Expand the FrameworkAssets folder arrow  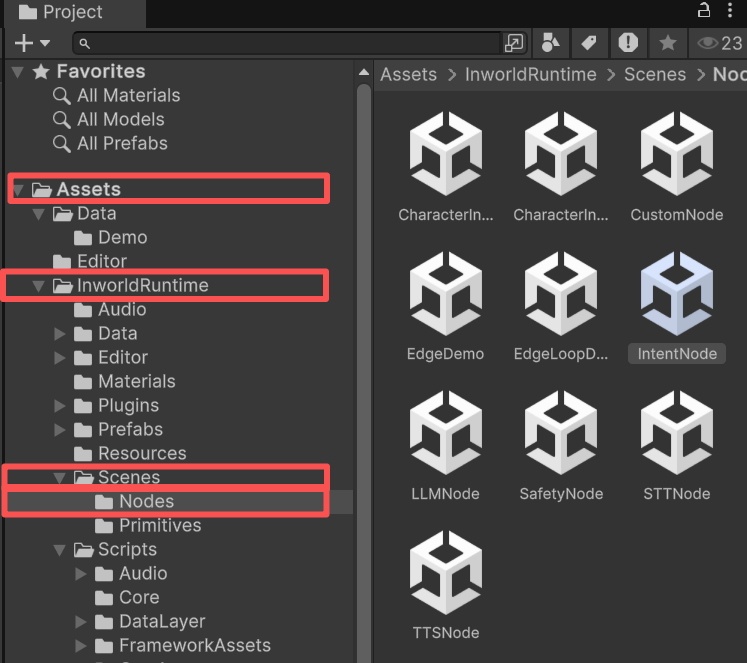coord(81,645)
